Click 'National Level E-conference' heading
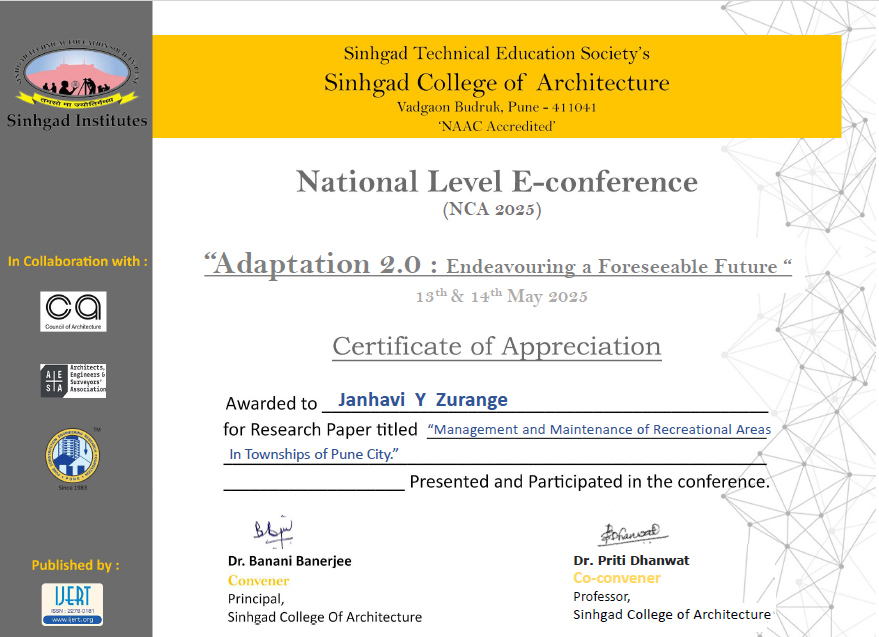879x637 pixels. click(x=497, y=182)
